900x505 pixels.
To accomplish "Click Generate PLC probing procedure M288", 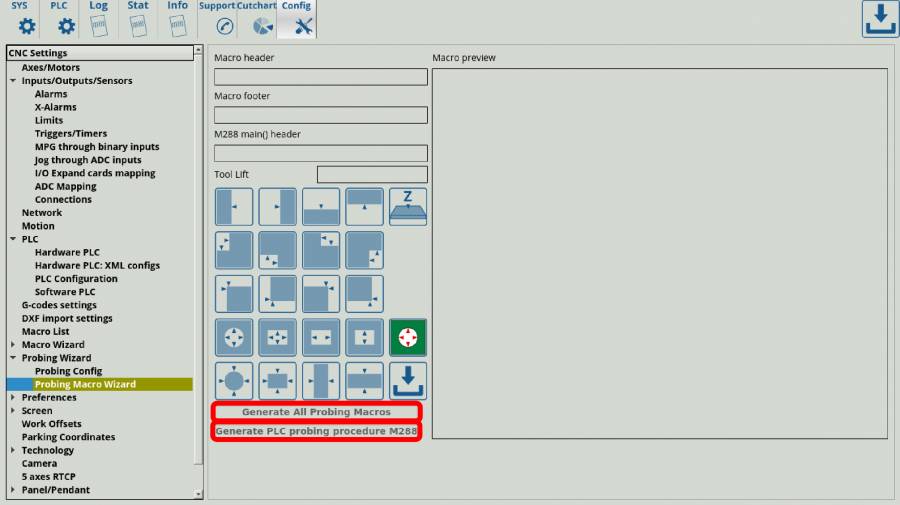I will pyautogui.click(x=316, y=431).
